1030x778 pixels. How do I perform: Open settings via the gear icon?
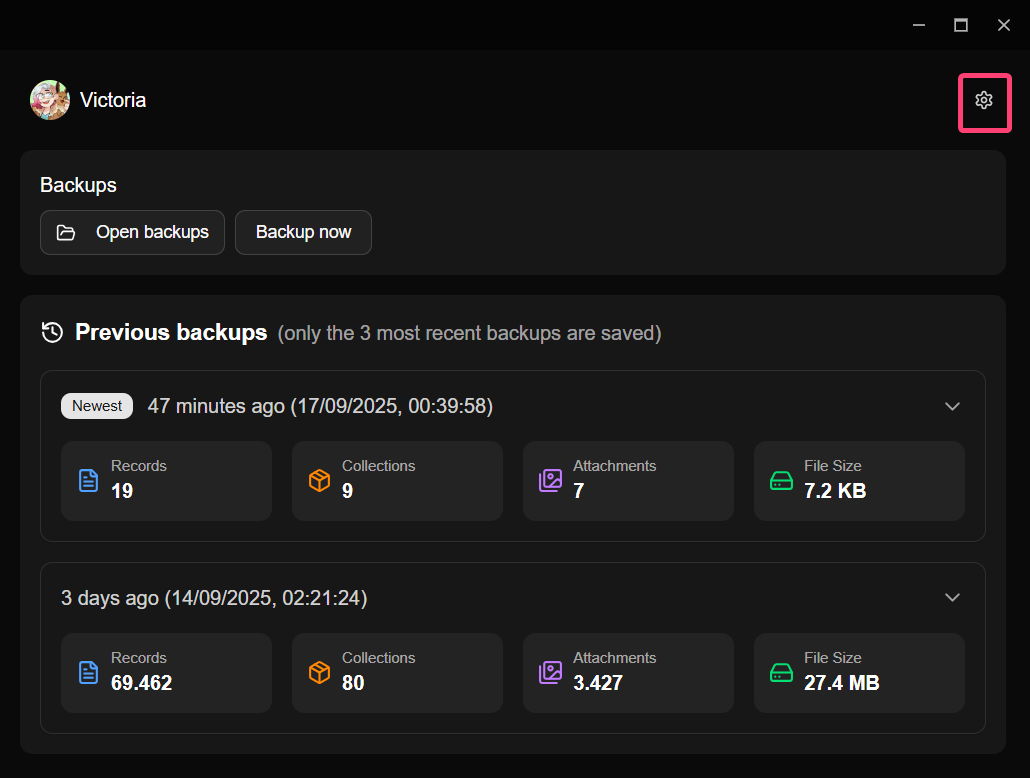point(984,101)
